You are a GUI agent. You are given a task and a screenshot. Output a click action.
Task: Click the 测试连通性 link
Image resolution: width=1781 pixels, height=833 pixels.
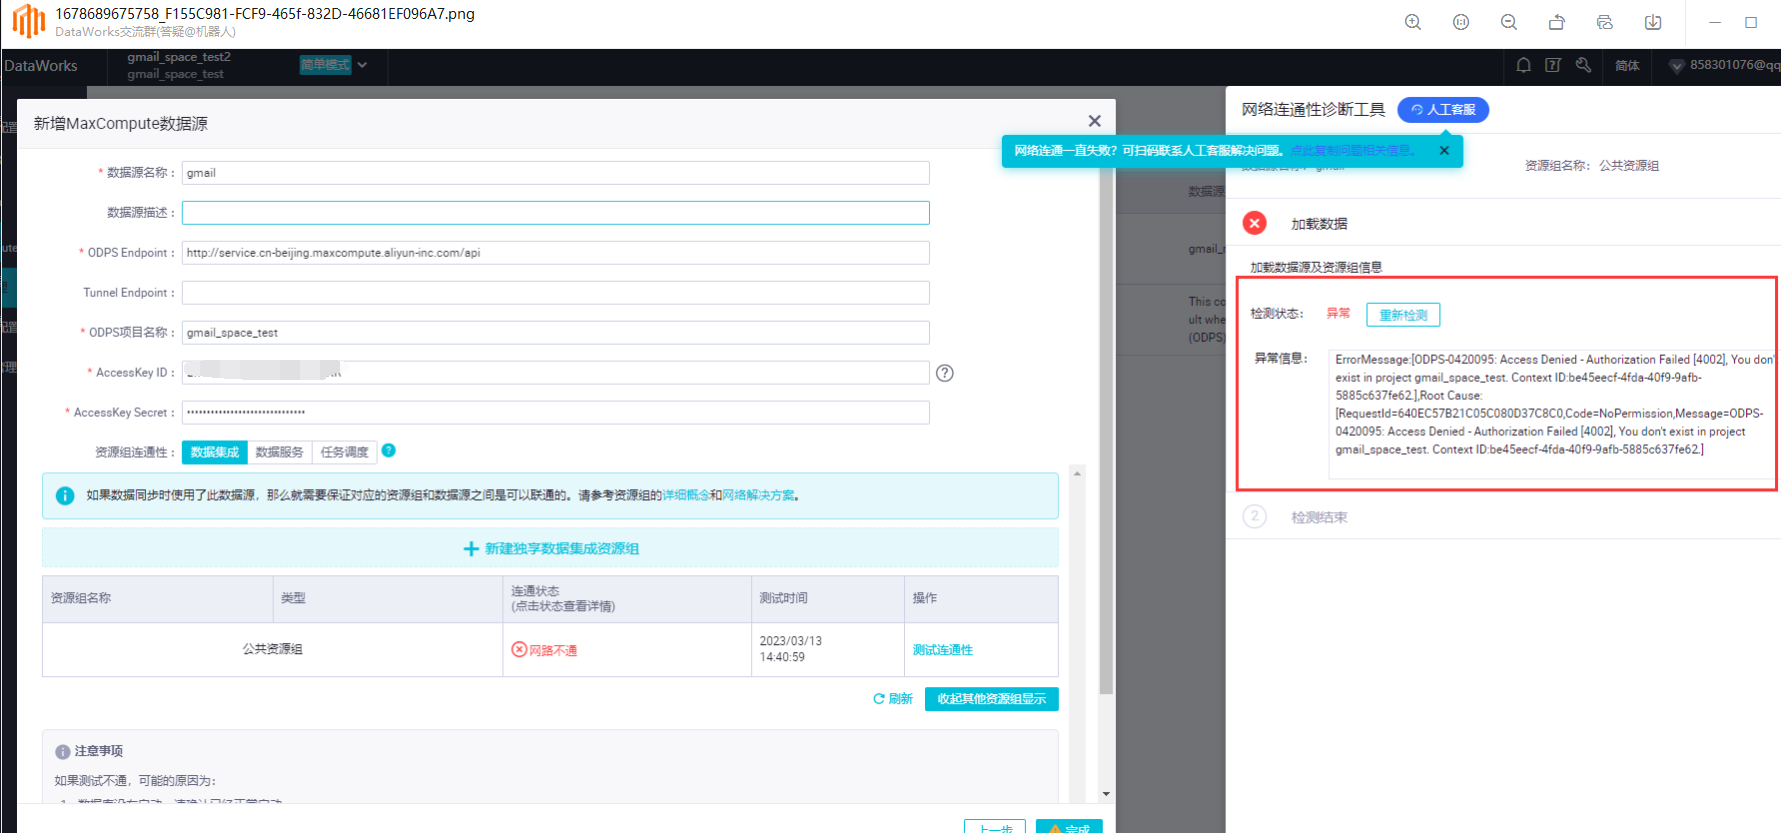click(x=943, y=650)
